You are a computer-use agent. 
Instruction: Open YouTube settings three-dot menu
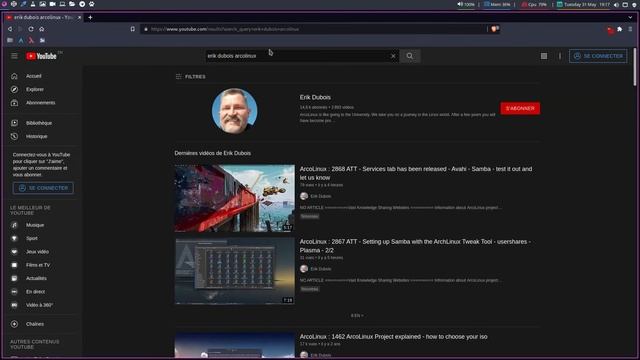560,56
